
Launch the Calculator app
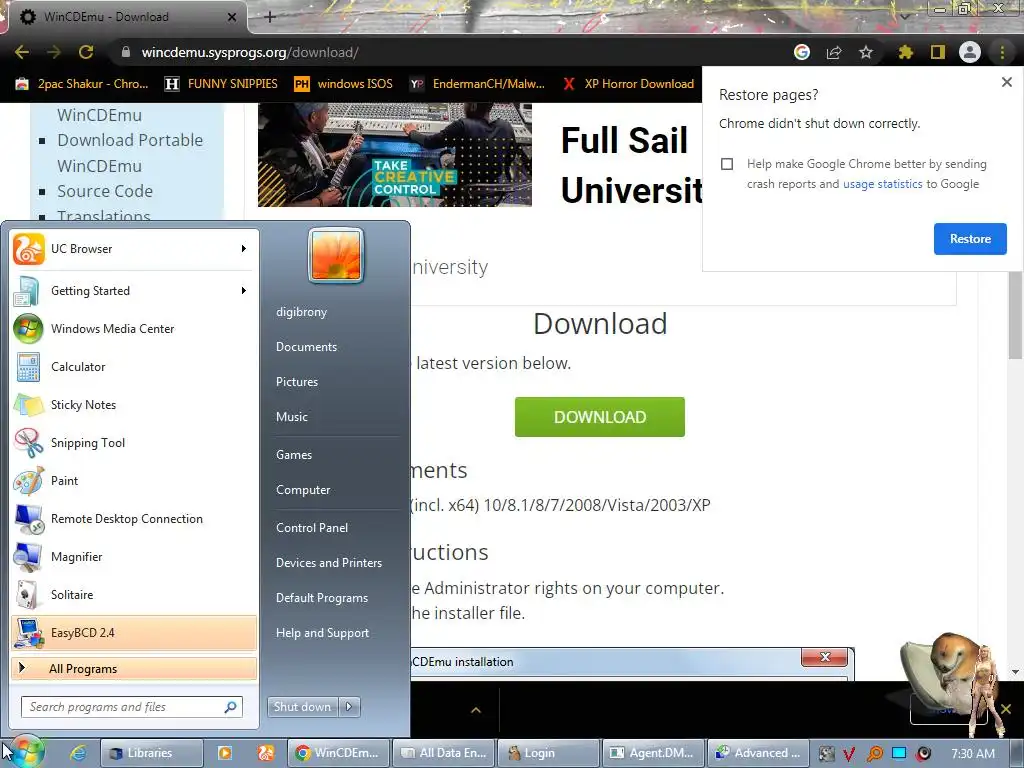click(134, 366)
